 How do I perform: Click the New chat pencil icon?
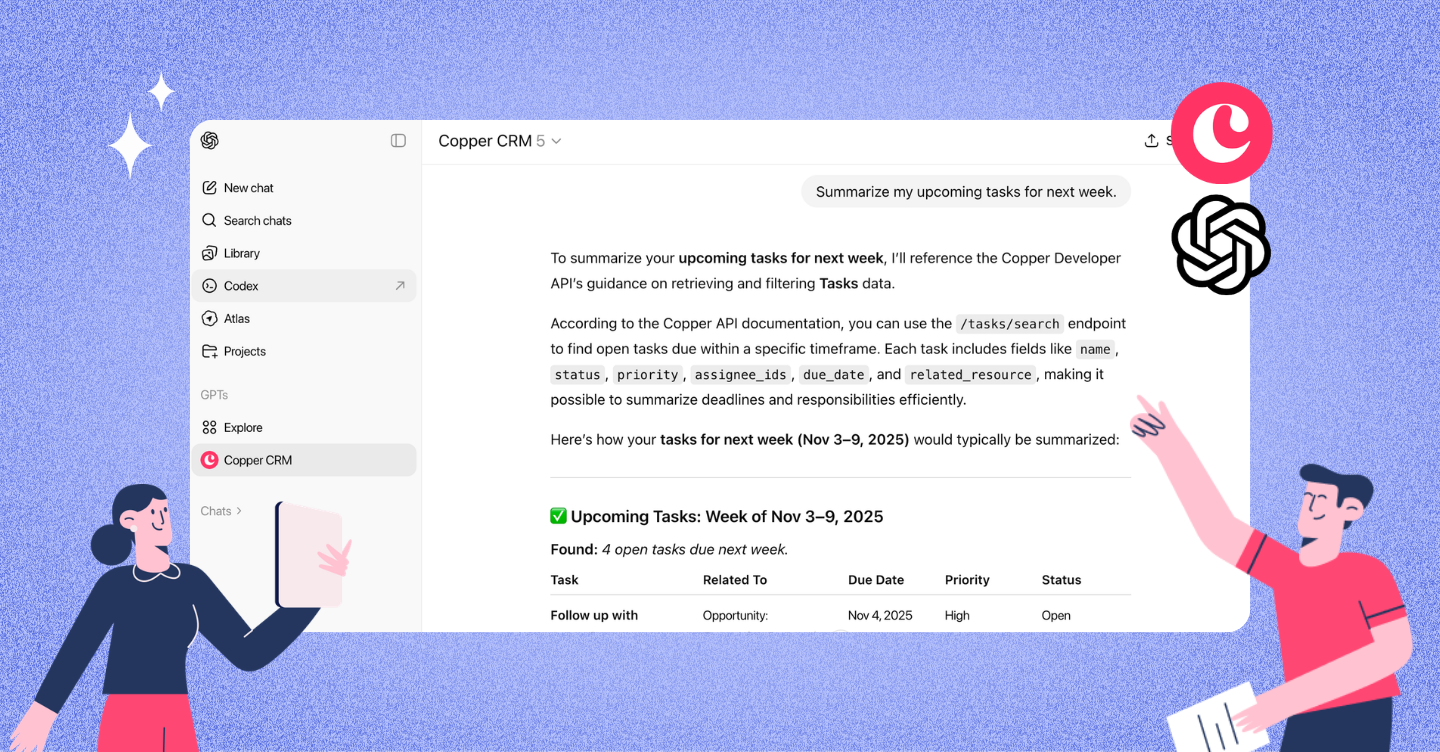[209, 188]
